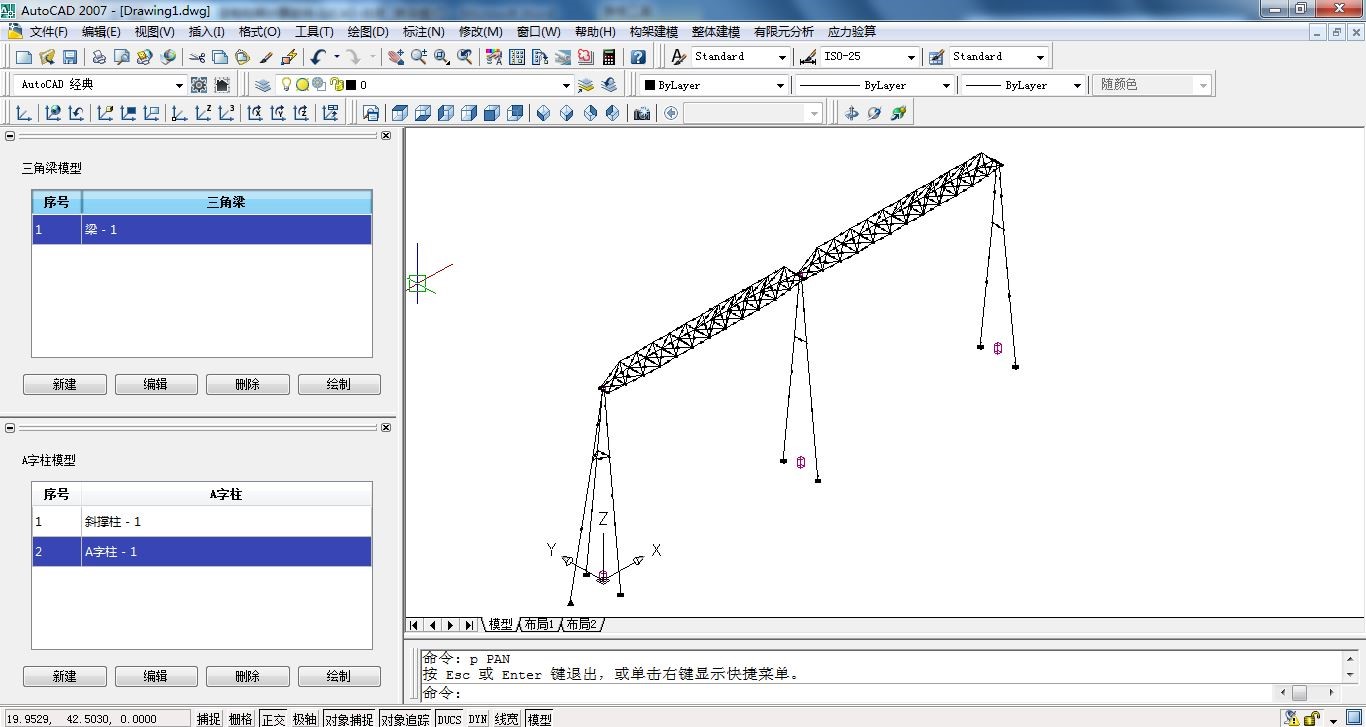The image size is (1366, 727).
Task: Expand the ISO-25 dimension style dropdown
Action: (910, 58)
